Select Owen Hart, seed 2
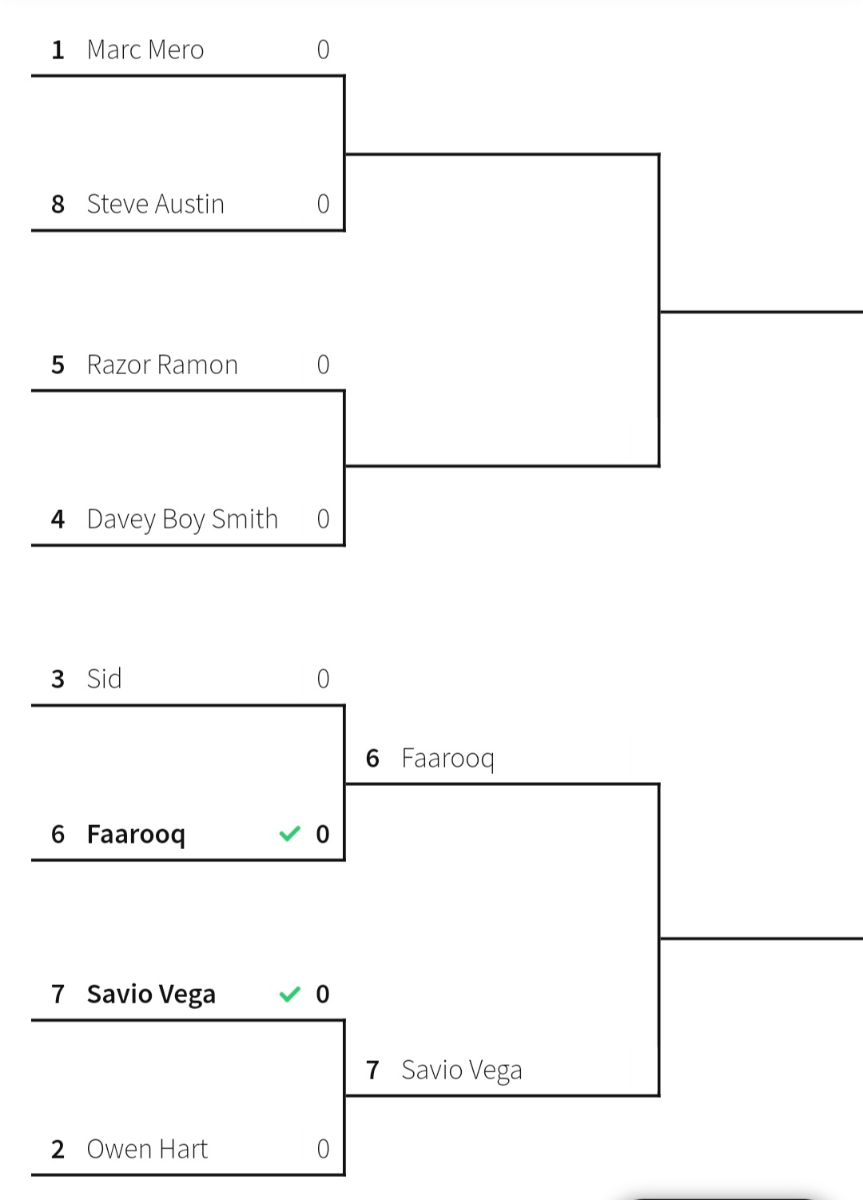This screenshot has height=1200, width=863. point(188,1149)
